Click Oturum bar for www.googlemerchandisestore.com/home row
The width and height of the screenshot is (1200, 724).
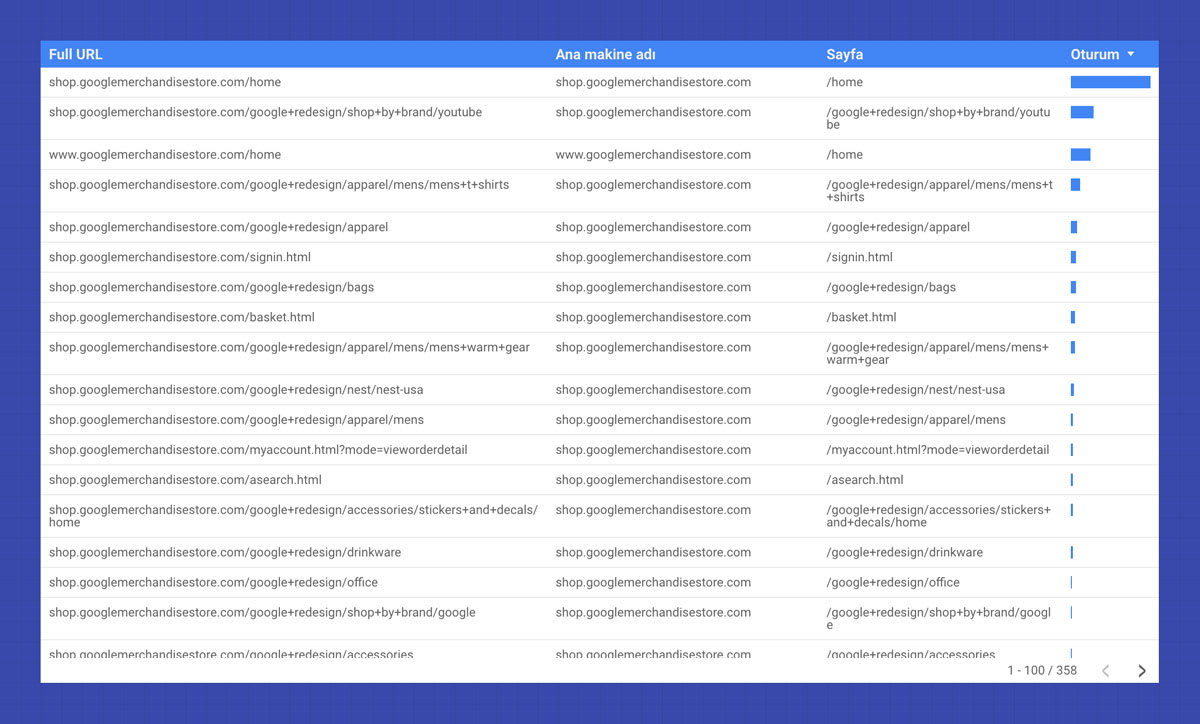coord(1080,154)
